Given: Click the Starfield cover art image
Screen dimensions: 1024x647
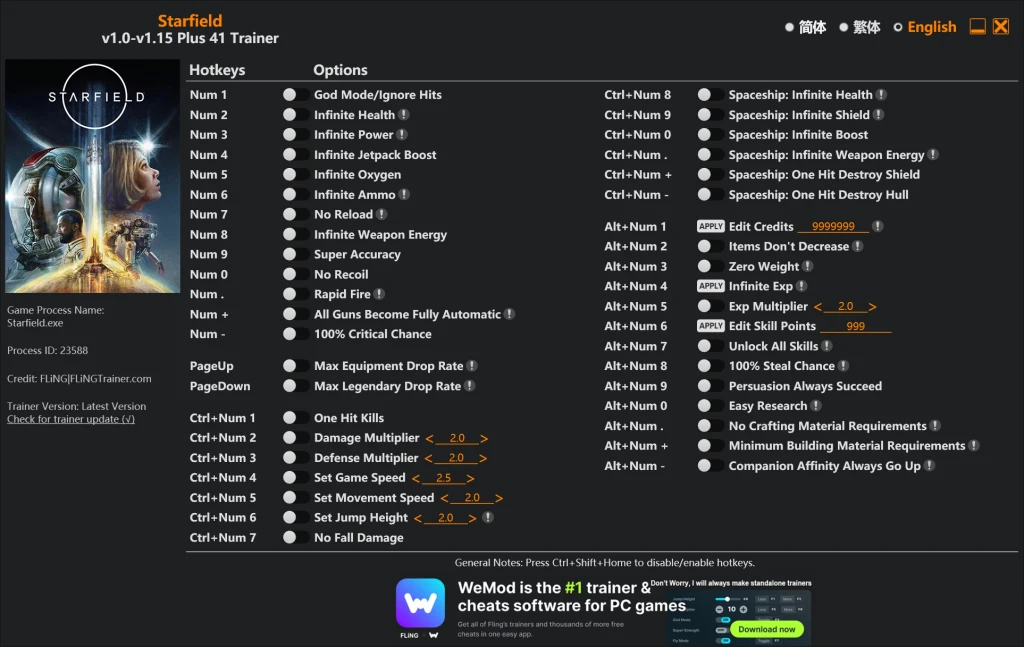Looking at the screenshot, I should pos(92,175).
